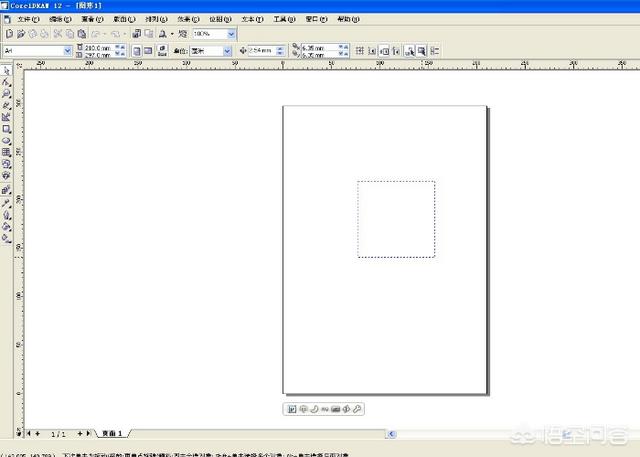The width and height of the screenshot is (640, 457).
Task: Click the Export icon
Action: click(x=149, y=34)
